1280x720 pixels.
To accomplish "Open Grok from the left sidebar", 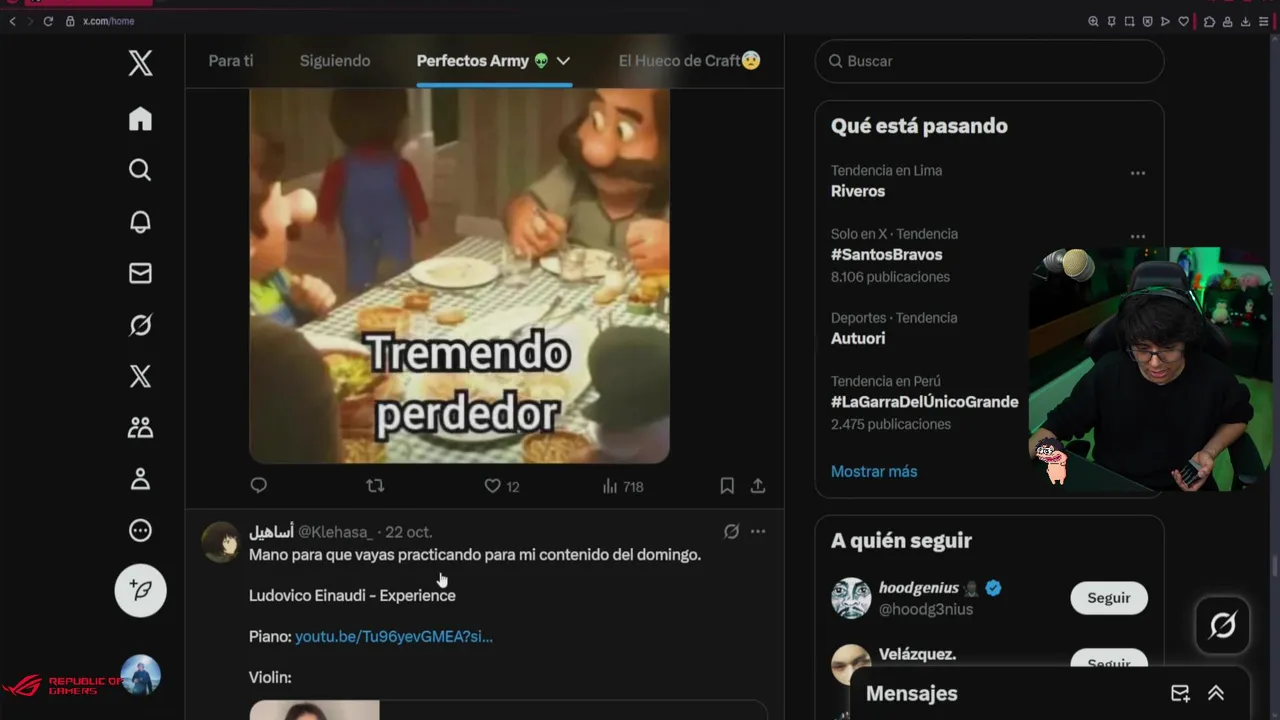I will point(140,325).
